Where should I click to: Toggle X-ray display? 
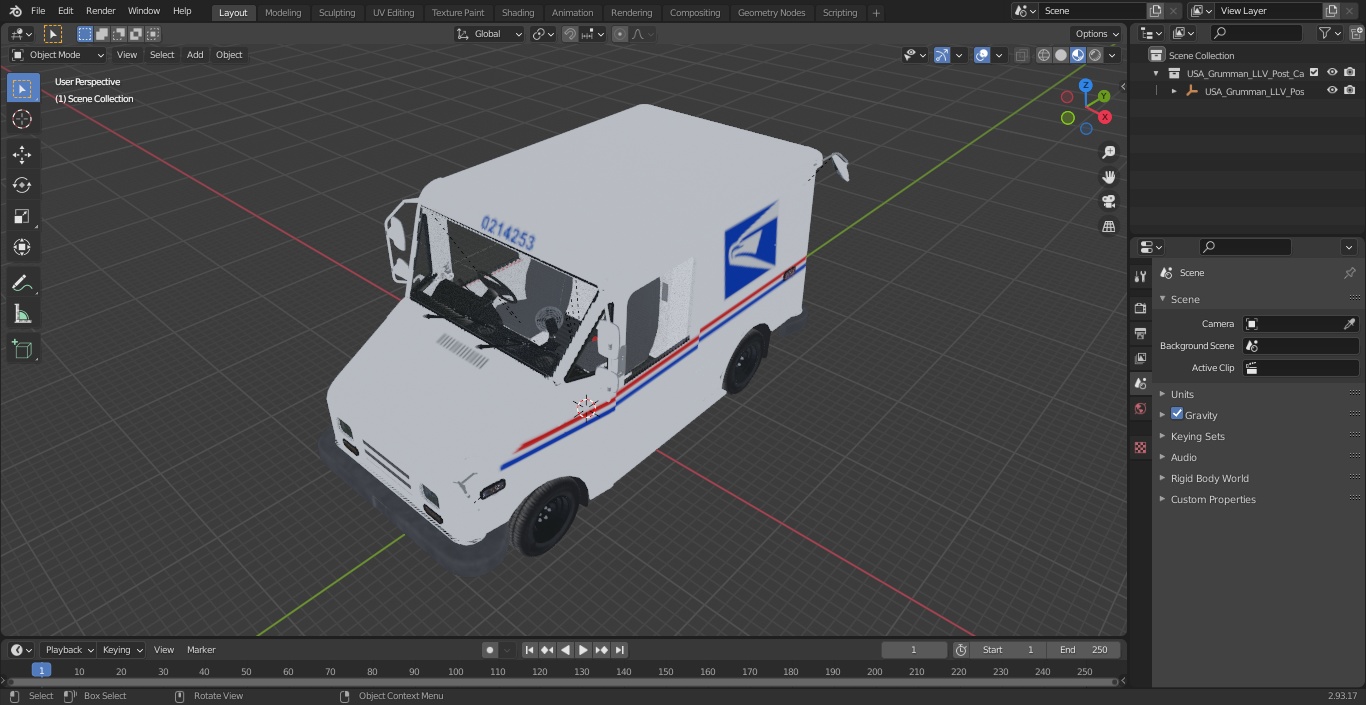(x=1021, y=55)
